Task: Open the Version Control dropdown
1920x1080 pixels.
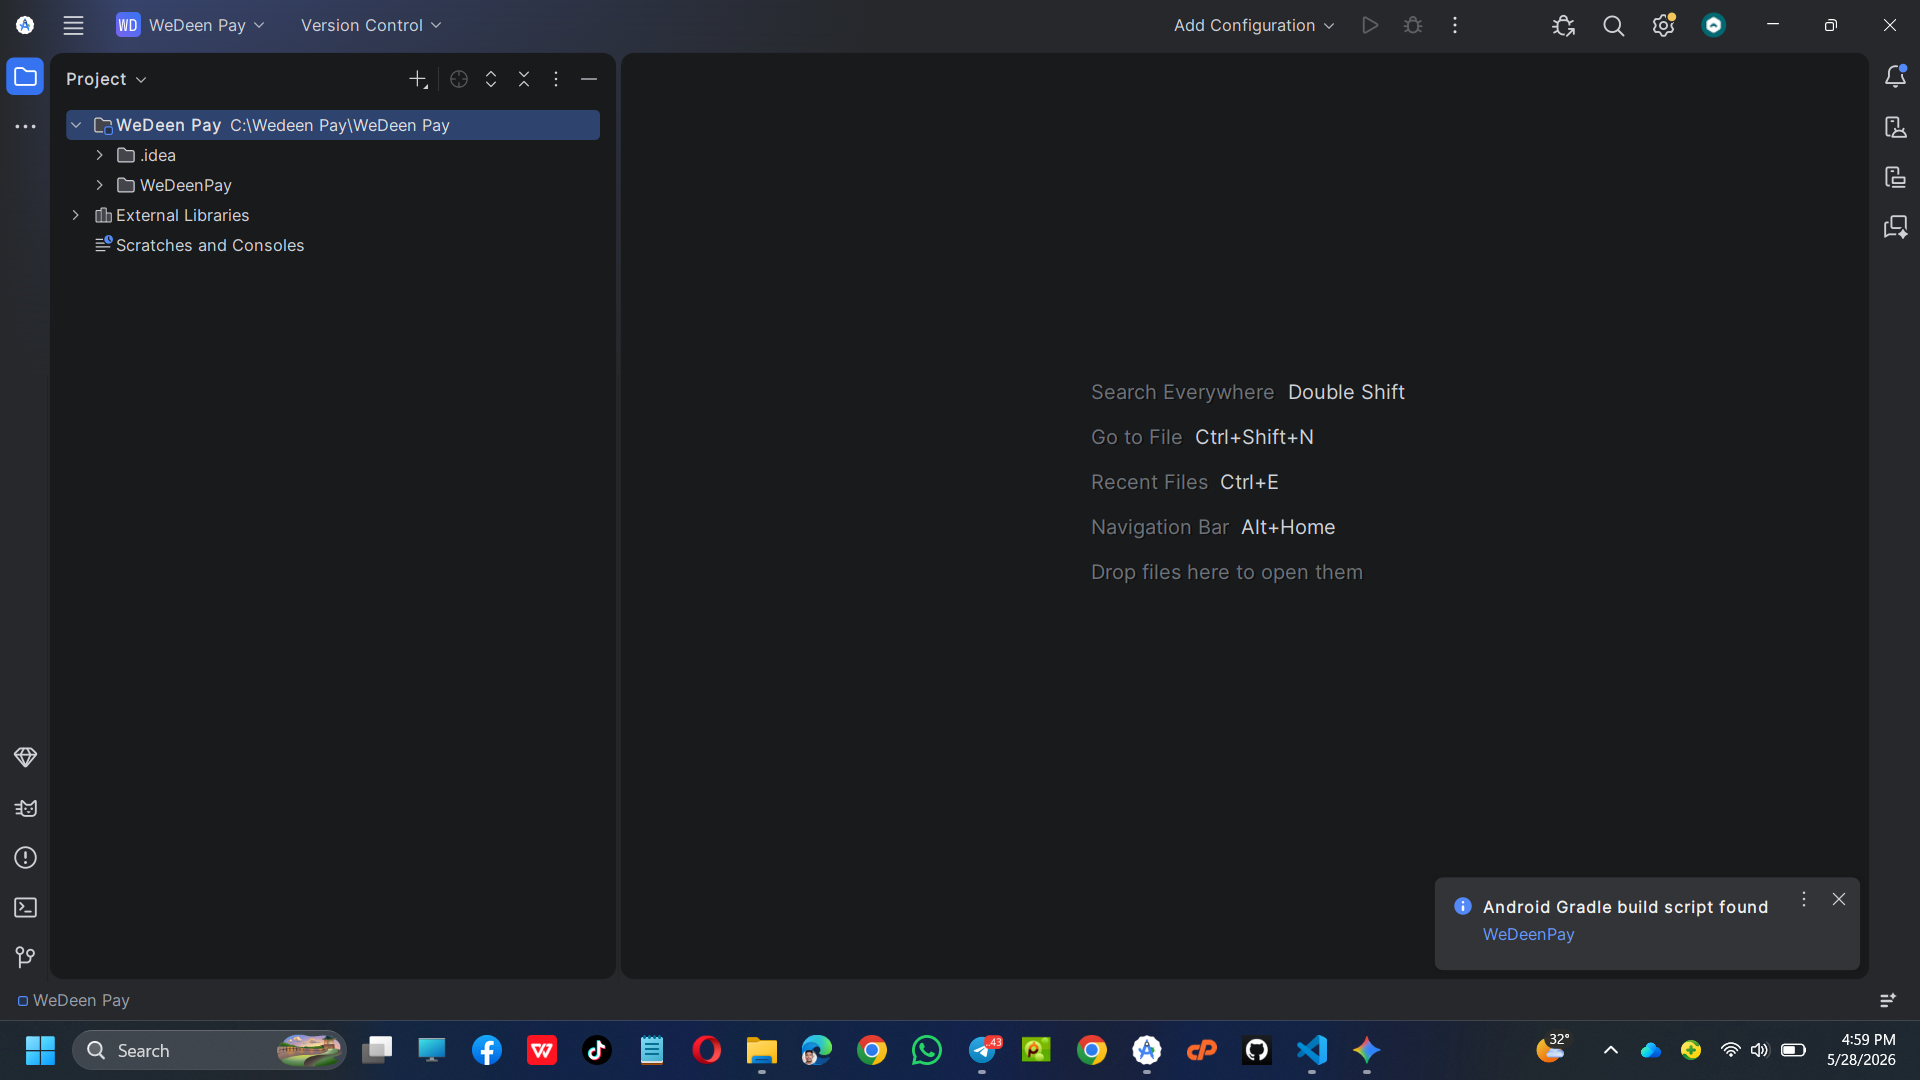Action: [x=371, y=25]
